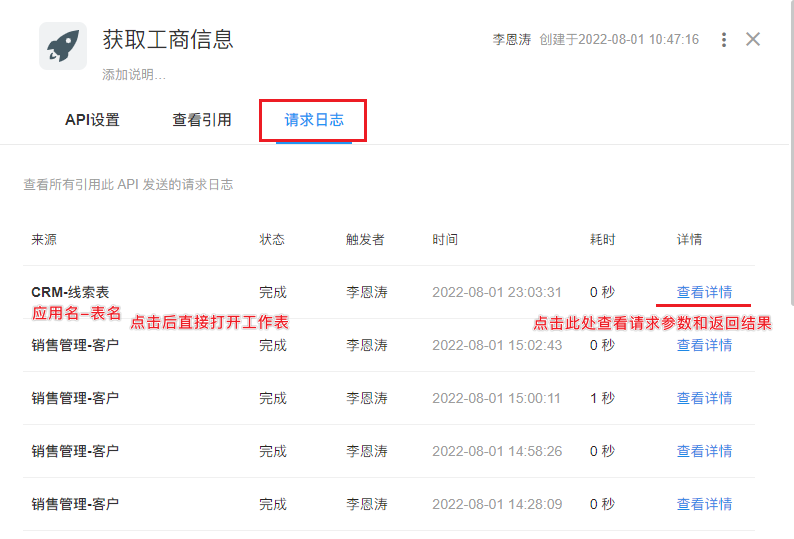Image resolution: width=794 pixels, height=539 pixels.
Task: View details for the 14:28:09 request
Action: coord(704,504)
